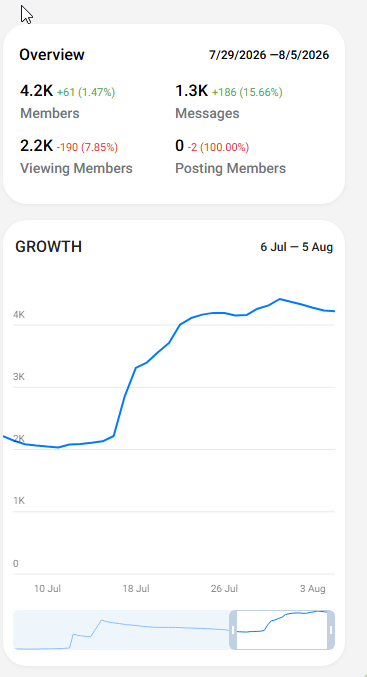Image resolution: width=367 pixels, height=677 pixels.
Task: Click the +186 (15.66%) messages change indicator
Action: (247, 92)
